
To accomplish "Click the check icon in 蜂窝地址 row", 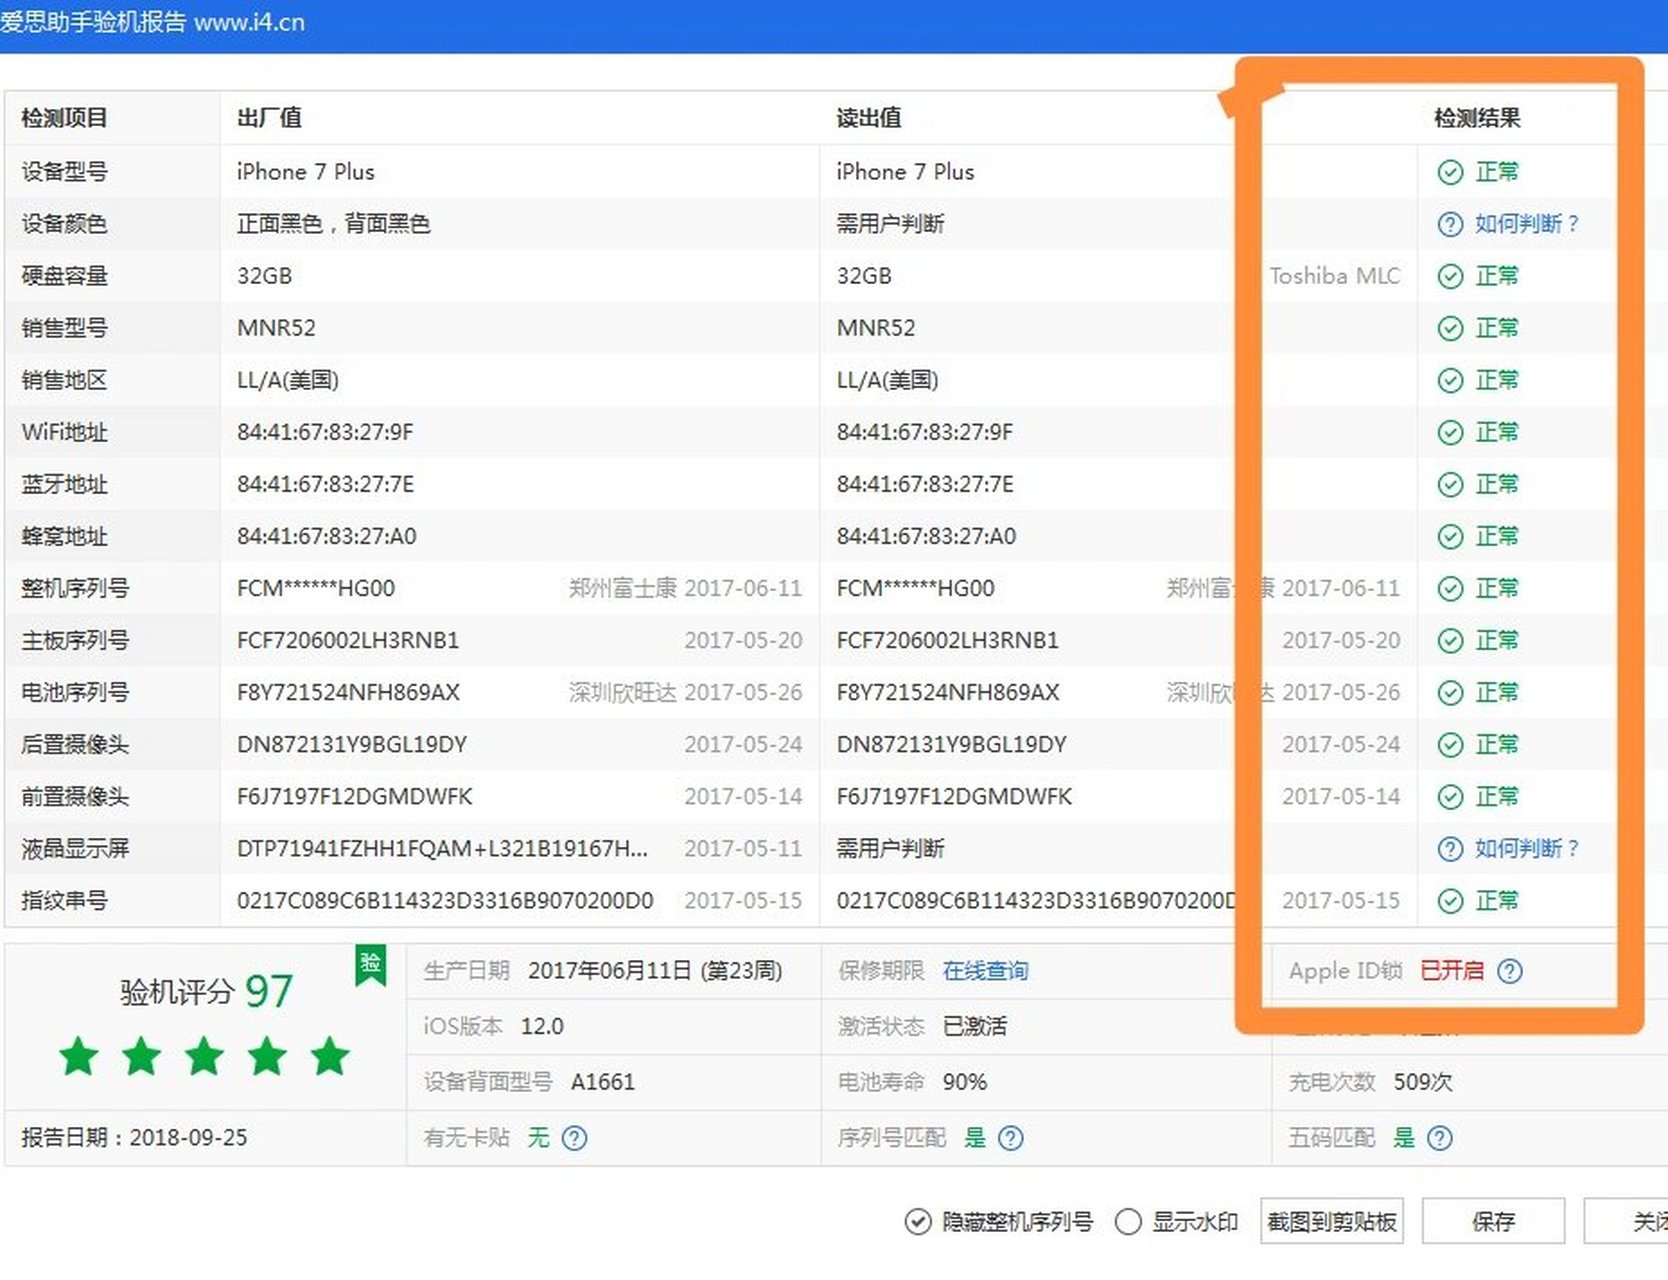I will pyautogui.click(x=1450, y=536).
